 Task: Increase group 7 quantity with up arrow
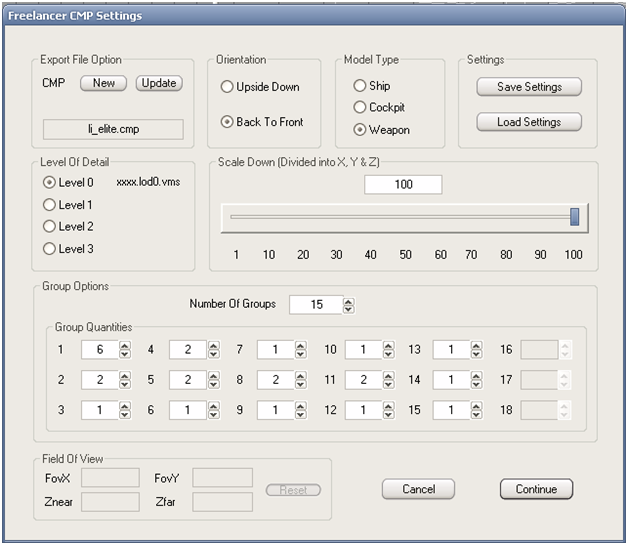pyautogui.click(x=301, y=346)
